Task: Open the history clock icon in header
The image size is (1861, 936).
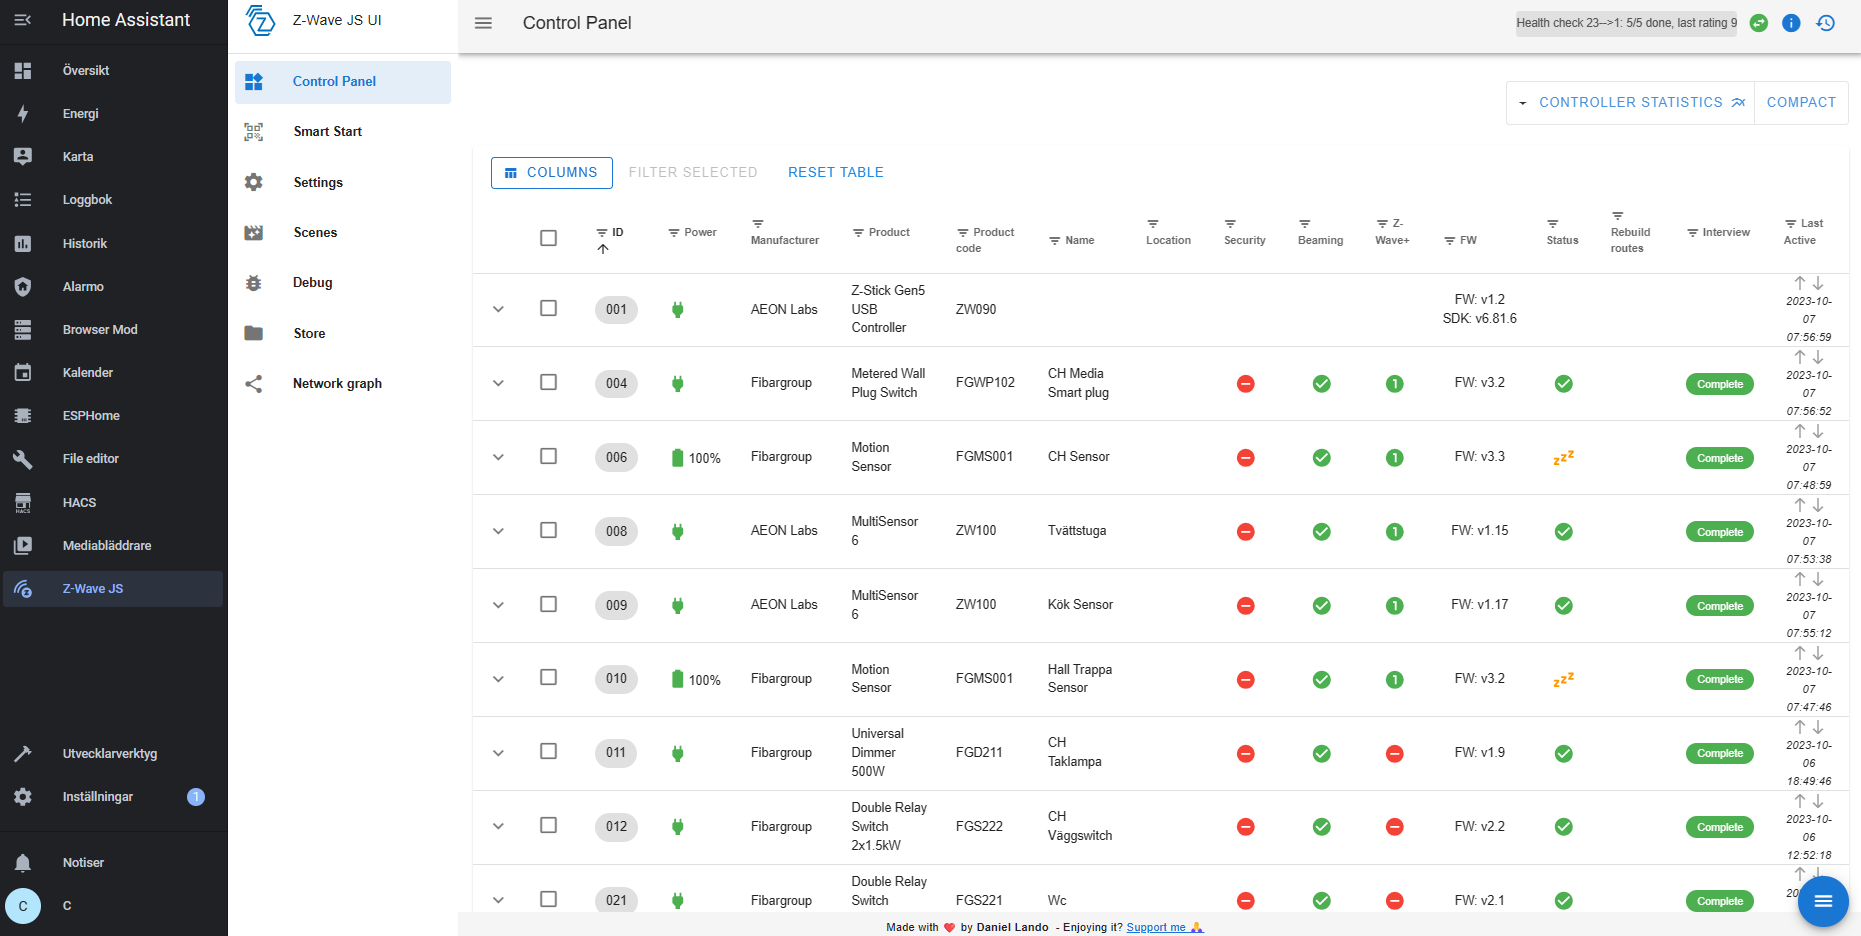Action: 1825,23
